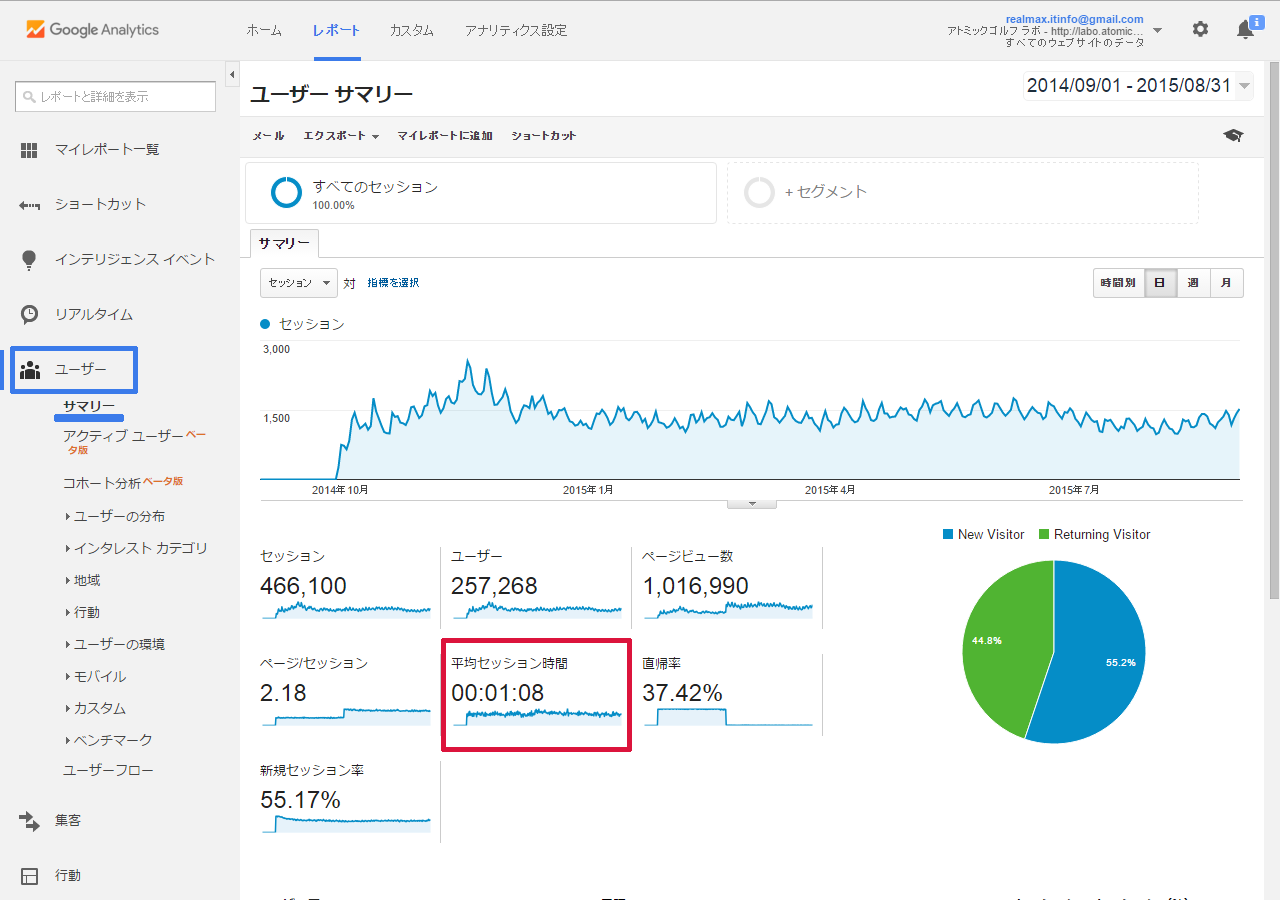Screen dimensions: 1280x900
Task: Click マイレポートに追加 button
Action: coord(445,136)
